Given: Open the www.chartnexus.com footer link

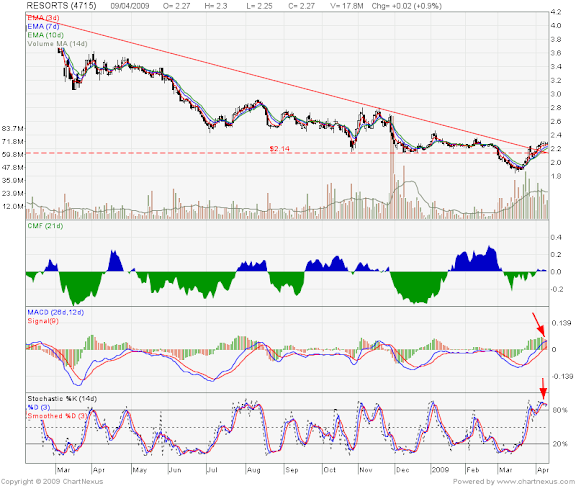Looking at the screenshot, I should pyautogui.click(x=535, y=481).
